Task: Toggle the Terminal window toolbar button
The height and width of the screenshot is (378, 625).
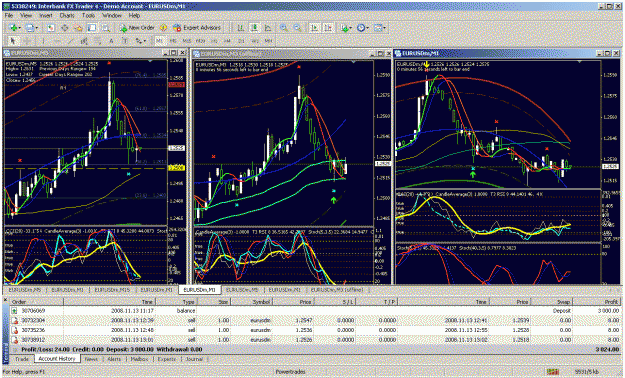Action: coord(92,28)
